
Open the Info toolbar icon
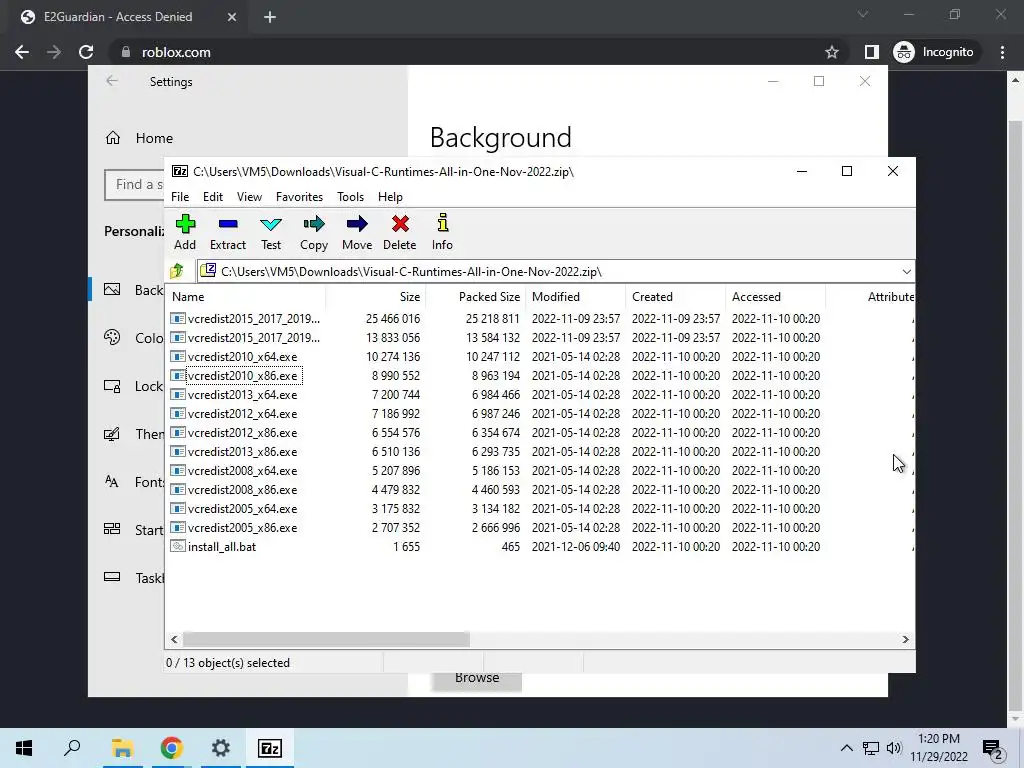[x=443, y=223]
